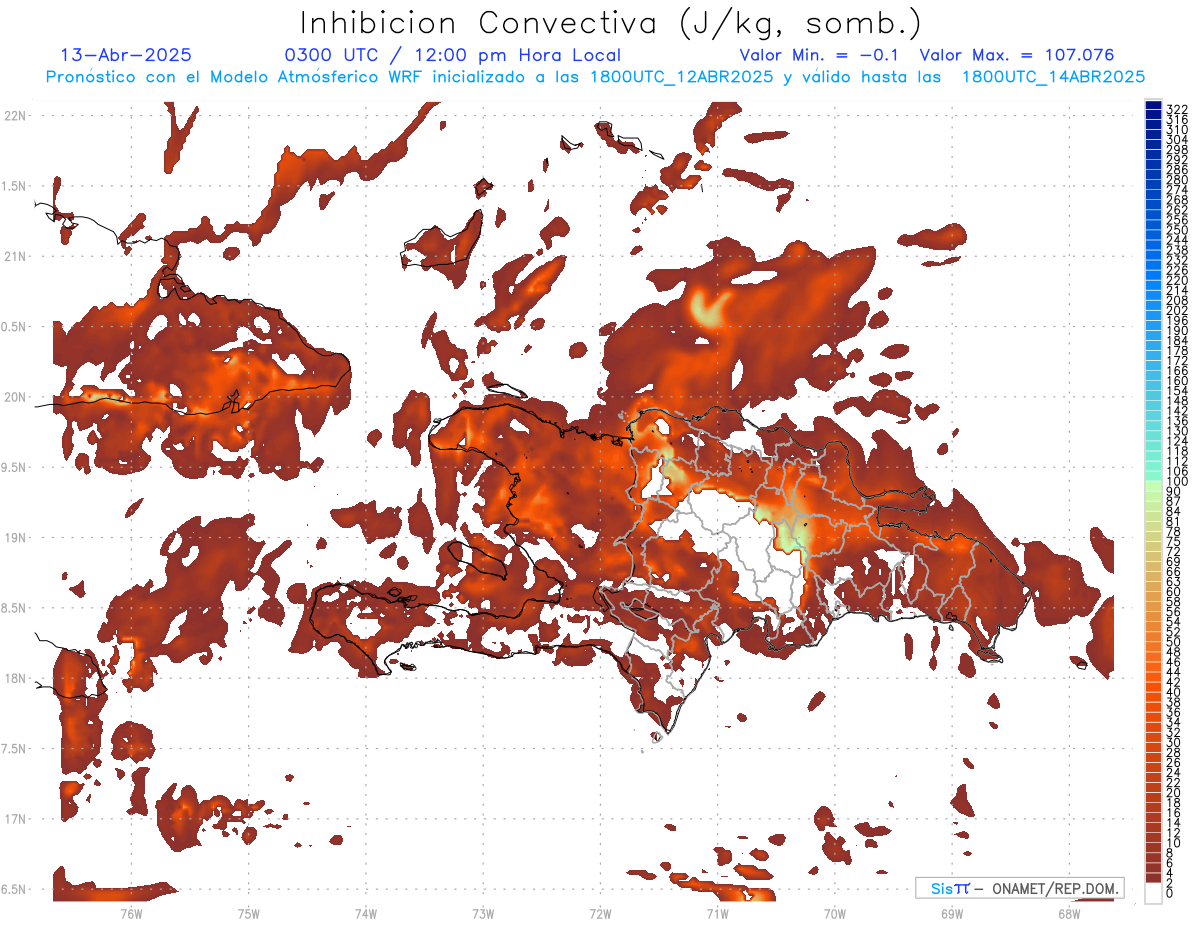Viewport: 1200px width, 927px height.
Task: Click the "75W" longitude label
Action: 249,914
